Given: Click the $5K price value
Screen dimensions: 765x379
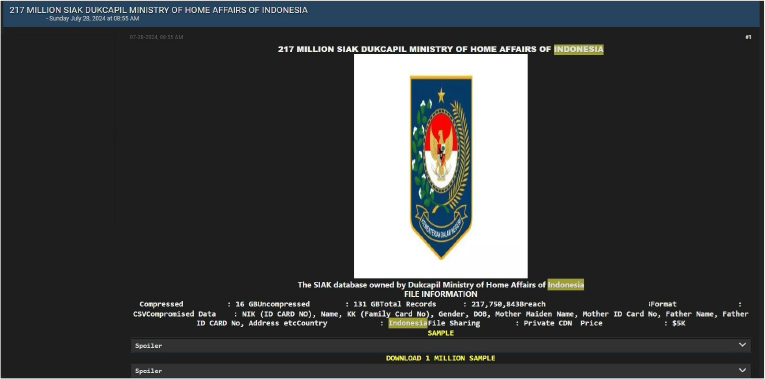Looking at the screenshot, I should [678, 323].
